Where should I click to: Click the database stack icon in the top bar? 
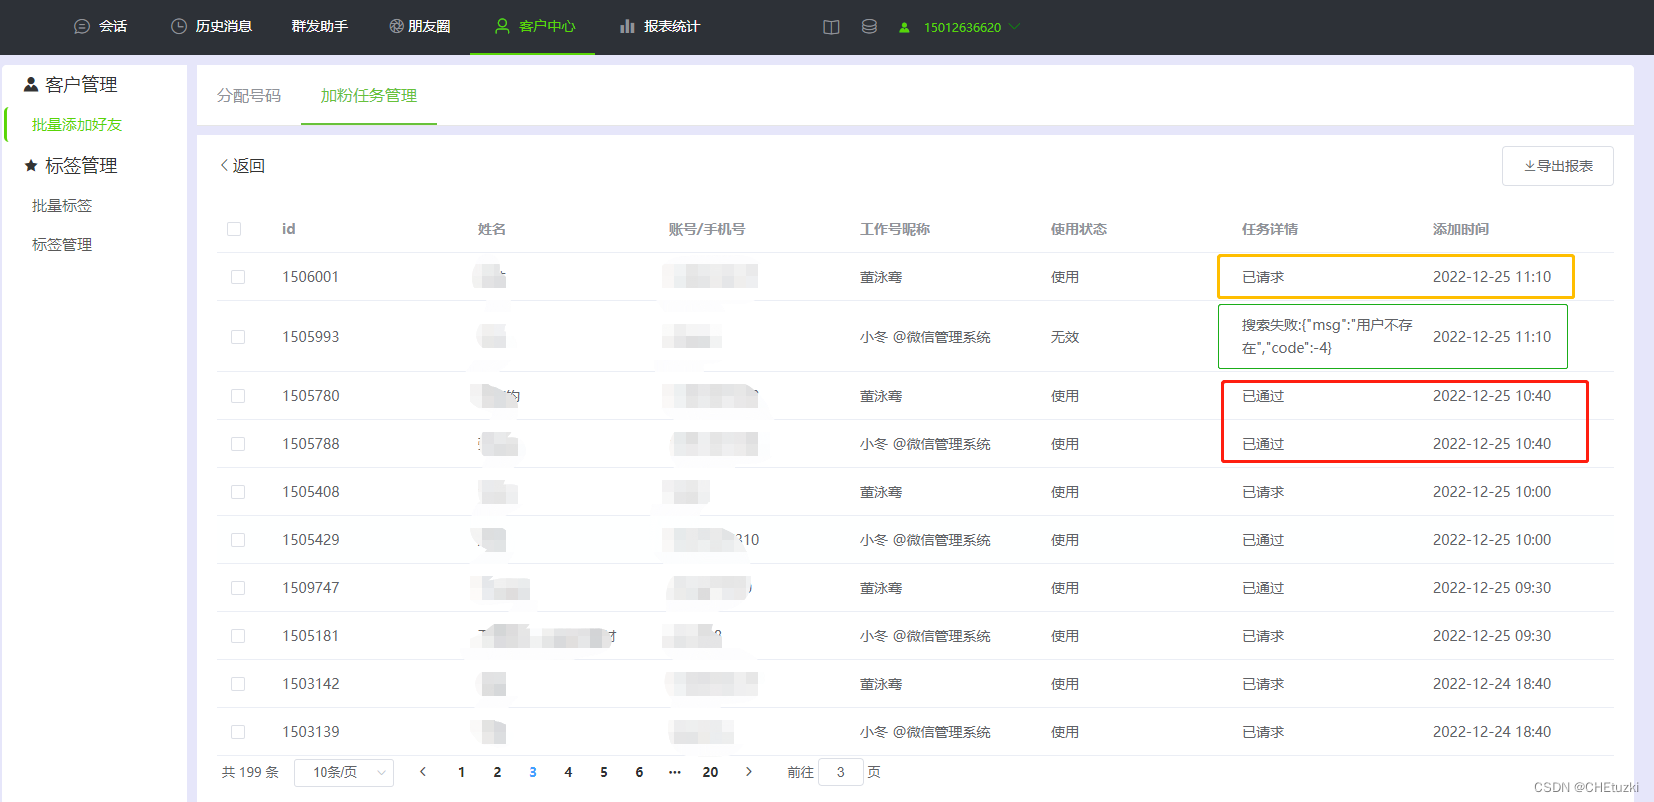pos(869,27)
